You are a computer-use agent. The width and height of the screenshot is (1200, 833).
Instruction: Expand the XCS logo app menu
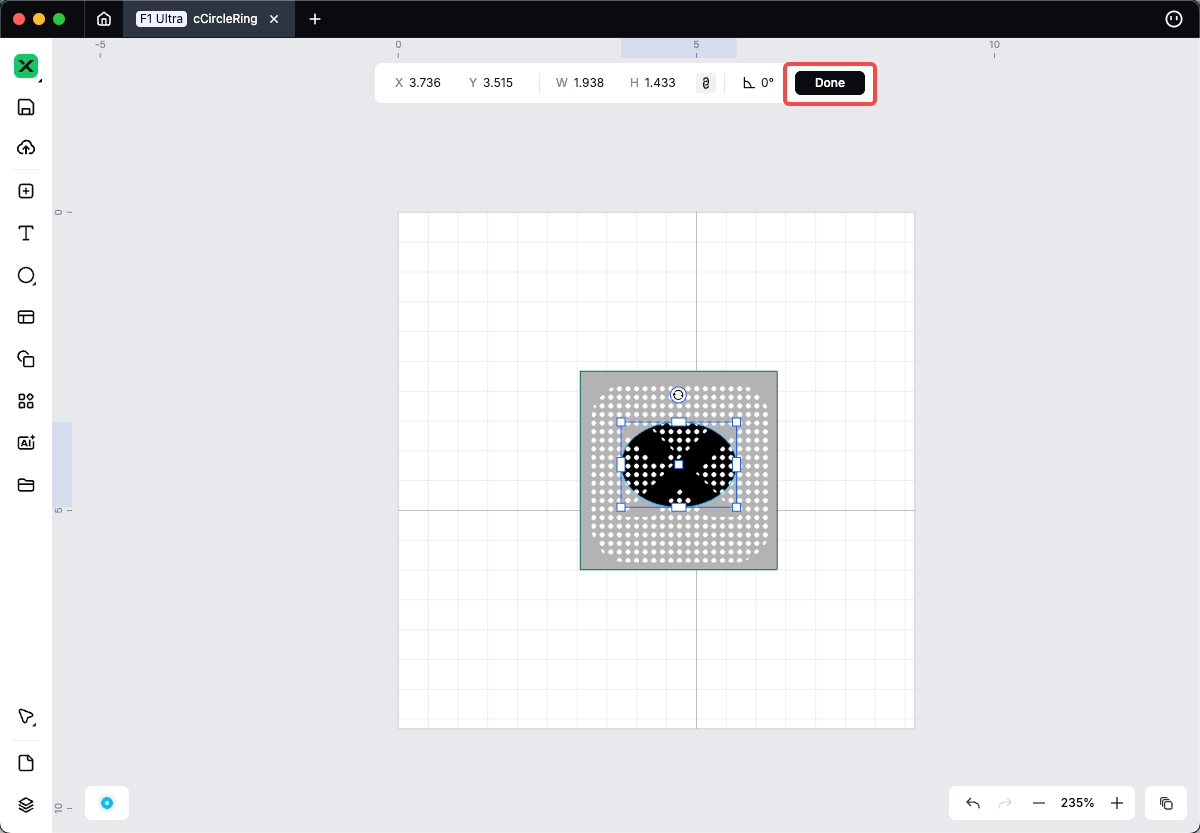26,67
